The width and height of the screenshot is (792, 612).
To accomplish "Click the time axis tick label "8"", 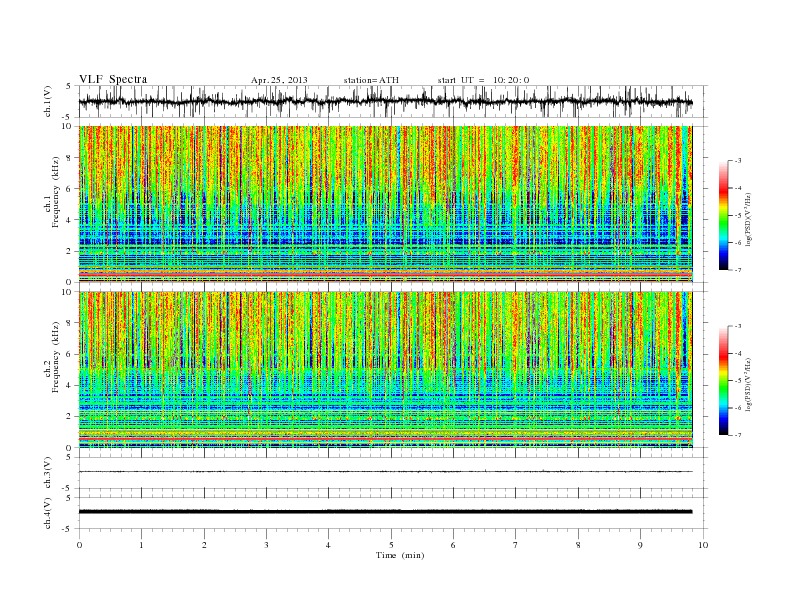I will click(x=578, y=545).
